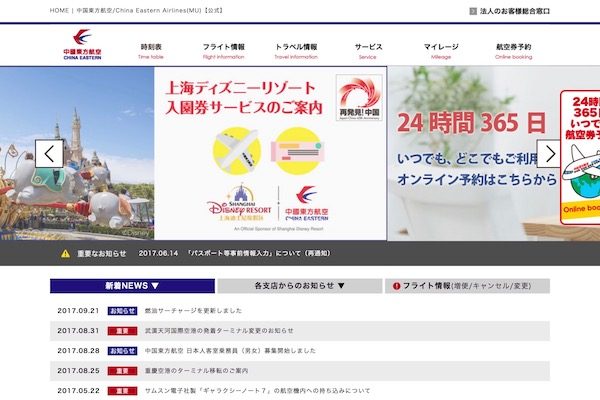Open the マイレージ Mileage menu
600x400 pixels.
[x=441, y=51]
